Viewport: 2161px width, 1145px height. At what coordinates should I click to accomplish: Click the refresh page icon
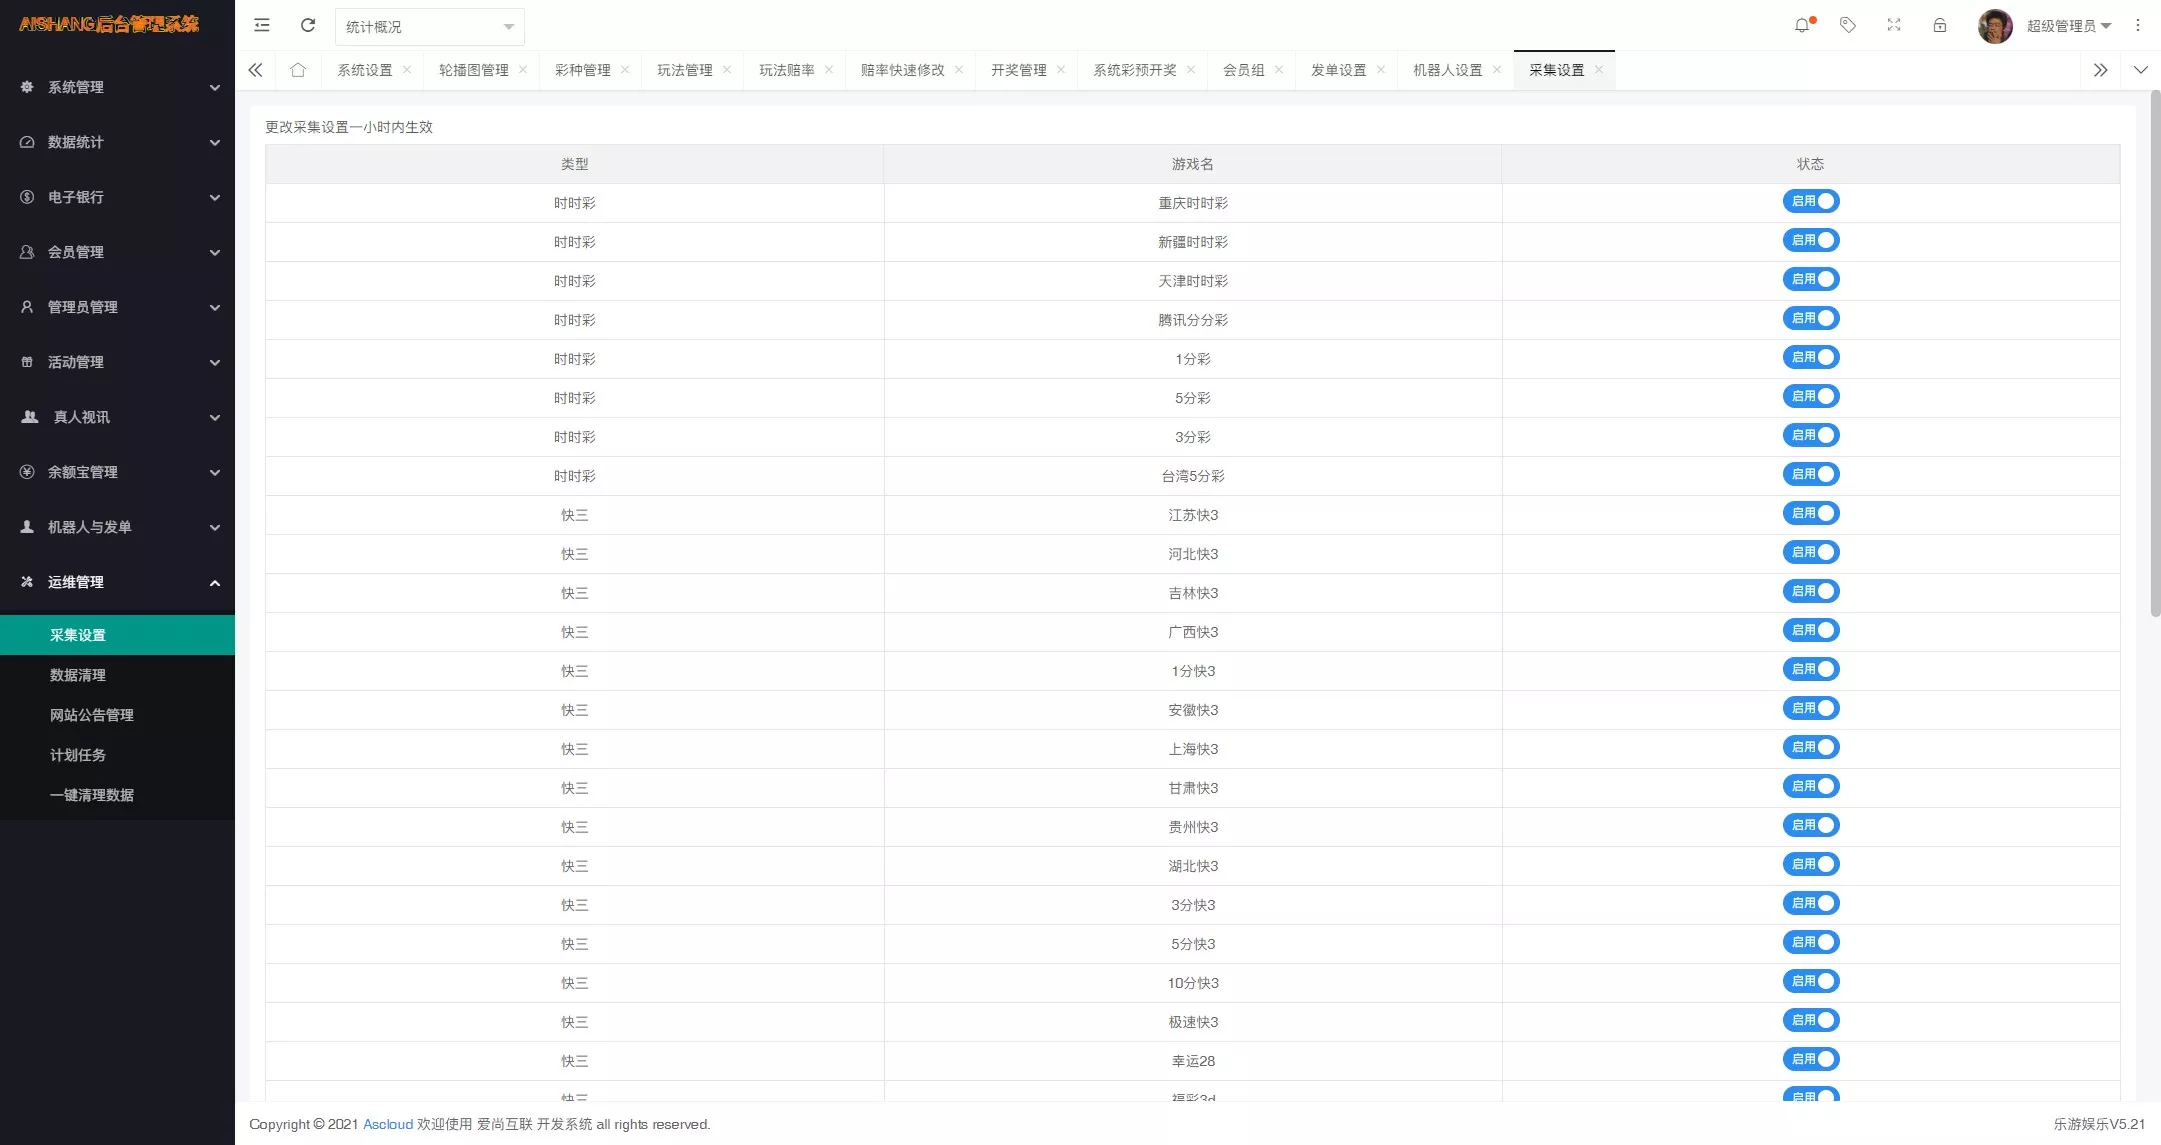pyautogui.click(x=308, y=26)
